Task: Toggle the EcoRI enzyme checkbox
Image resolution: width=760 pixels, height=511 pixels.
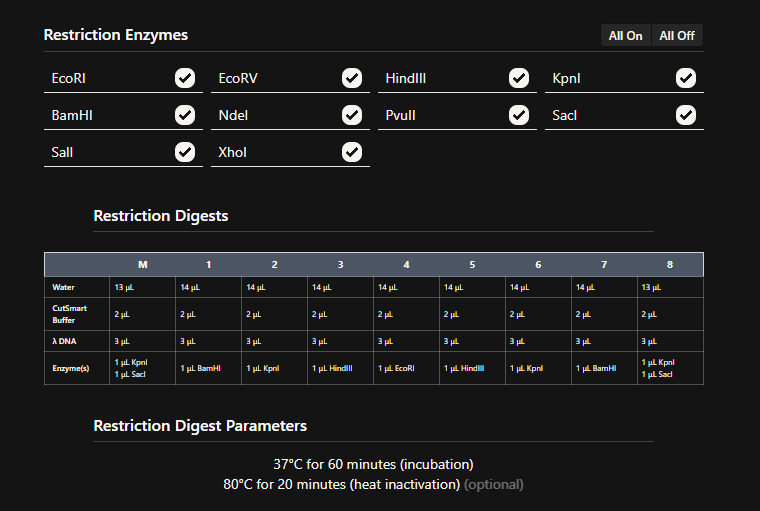Action: pos(185,78)
